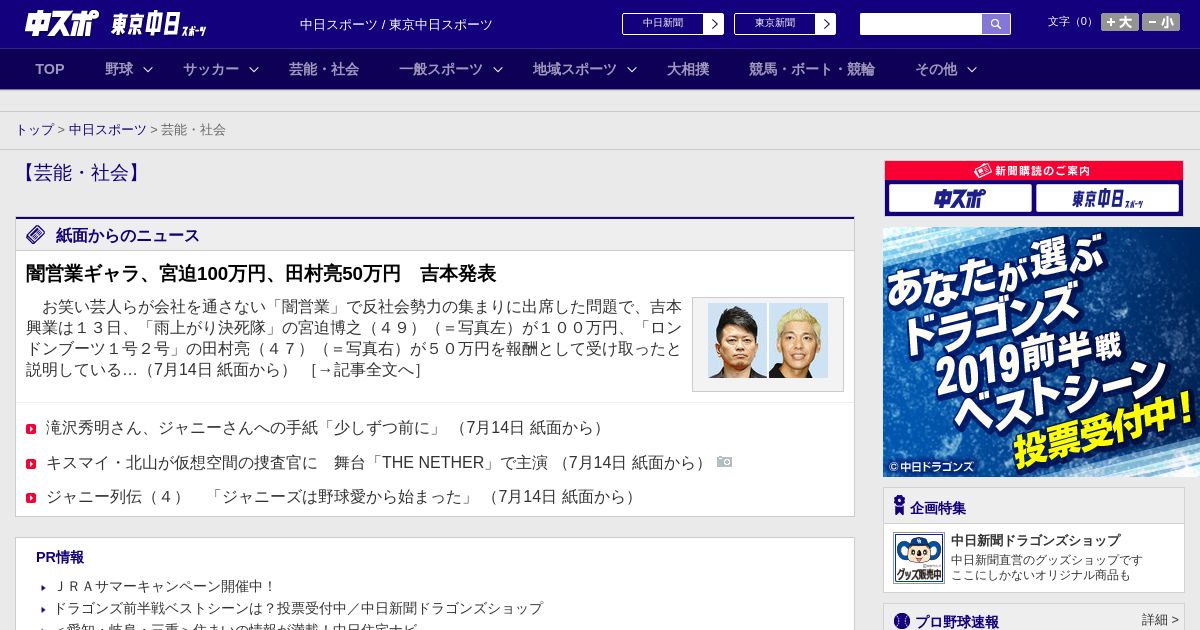This screenshot has height=630, width=1200.
Task: Click the arrow next to 東京新聞
Action: (x=826, y=24)
